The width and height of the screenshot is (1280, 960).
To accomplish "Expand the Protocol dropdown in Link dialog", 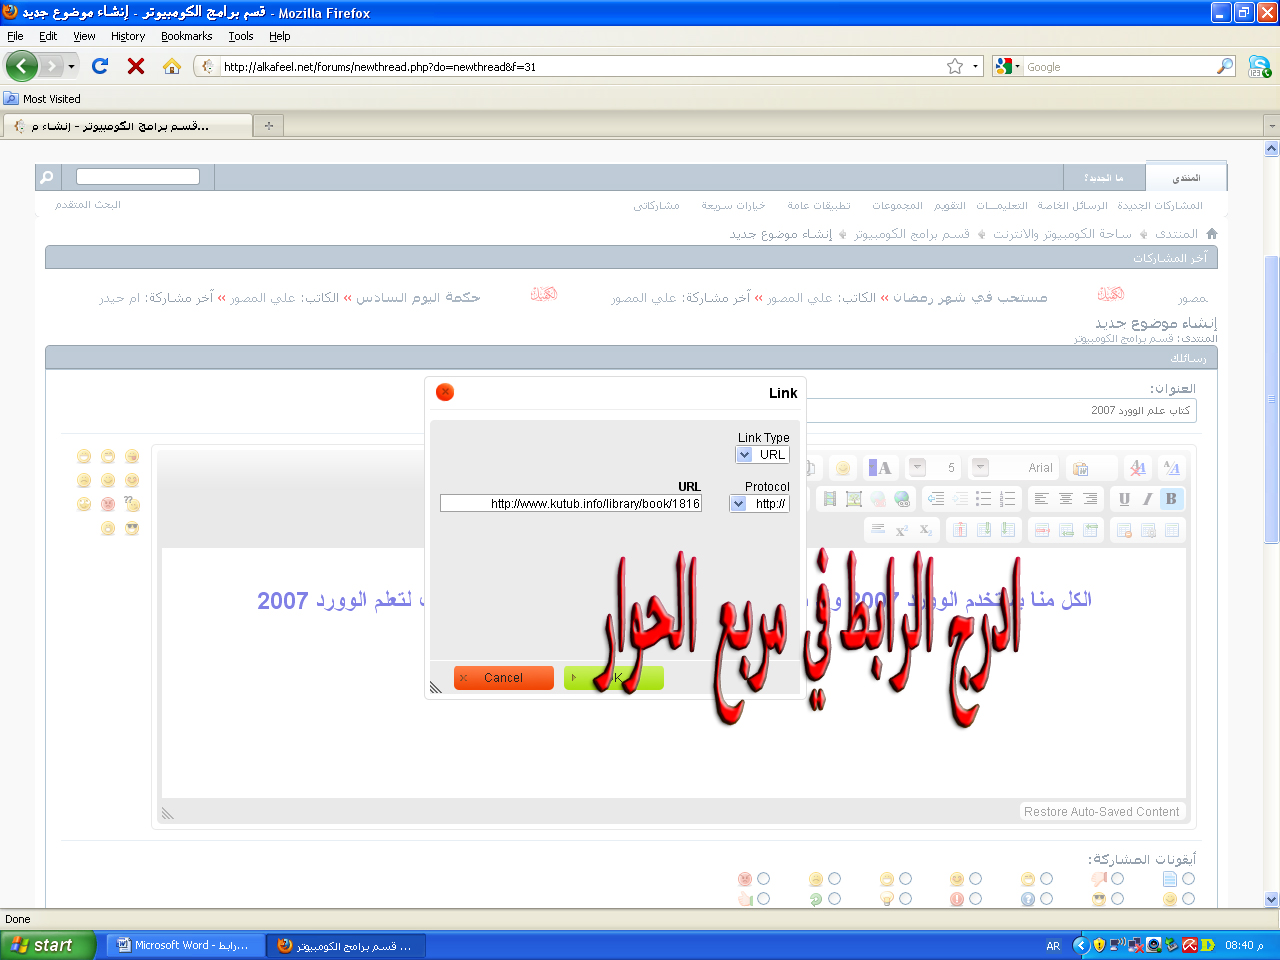I will [x=739, y=504].
